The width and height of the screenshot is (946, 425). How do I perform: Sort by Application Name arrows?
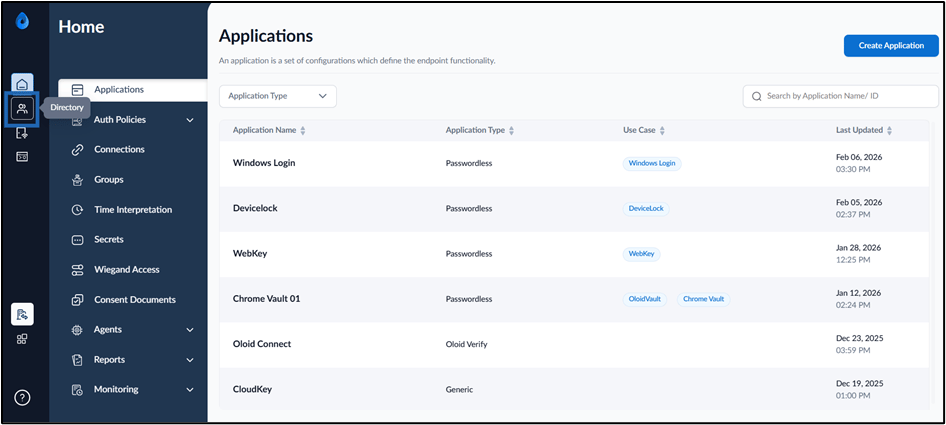tap(303, 130)
